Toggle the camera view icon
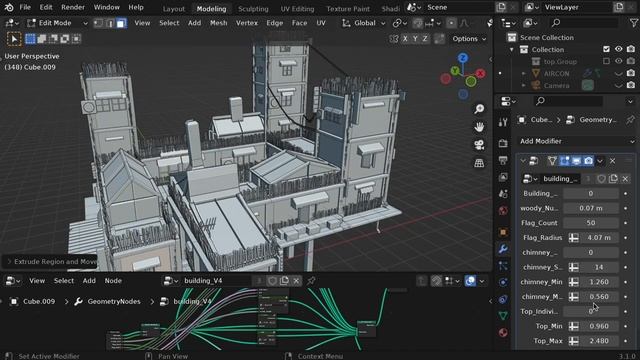 479,145
